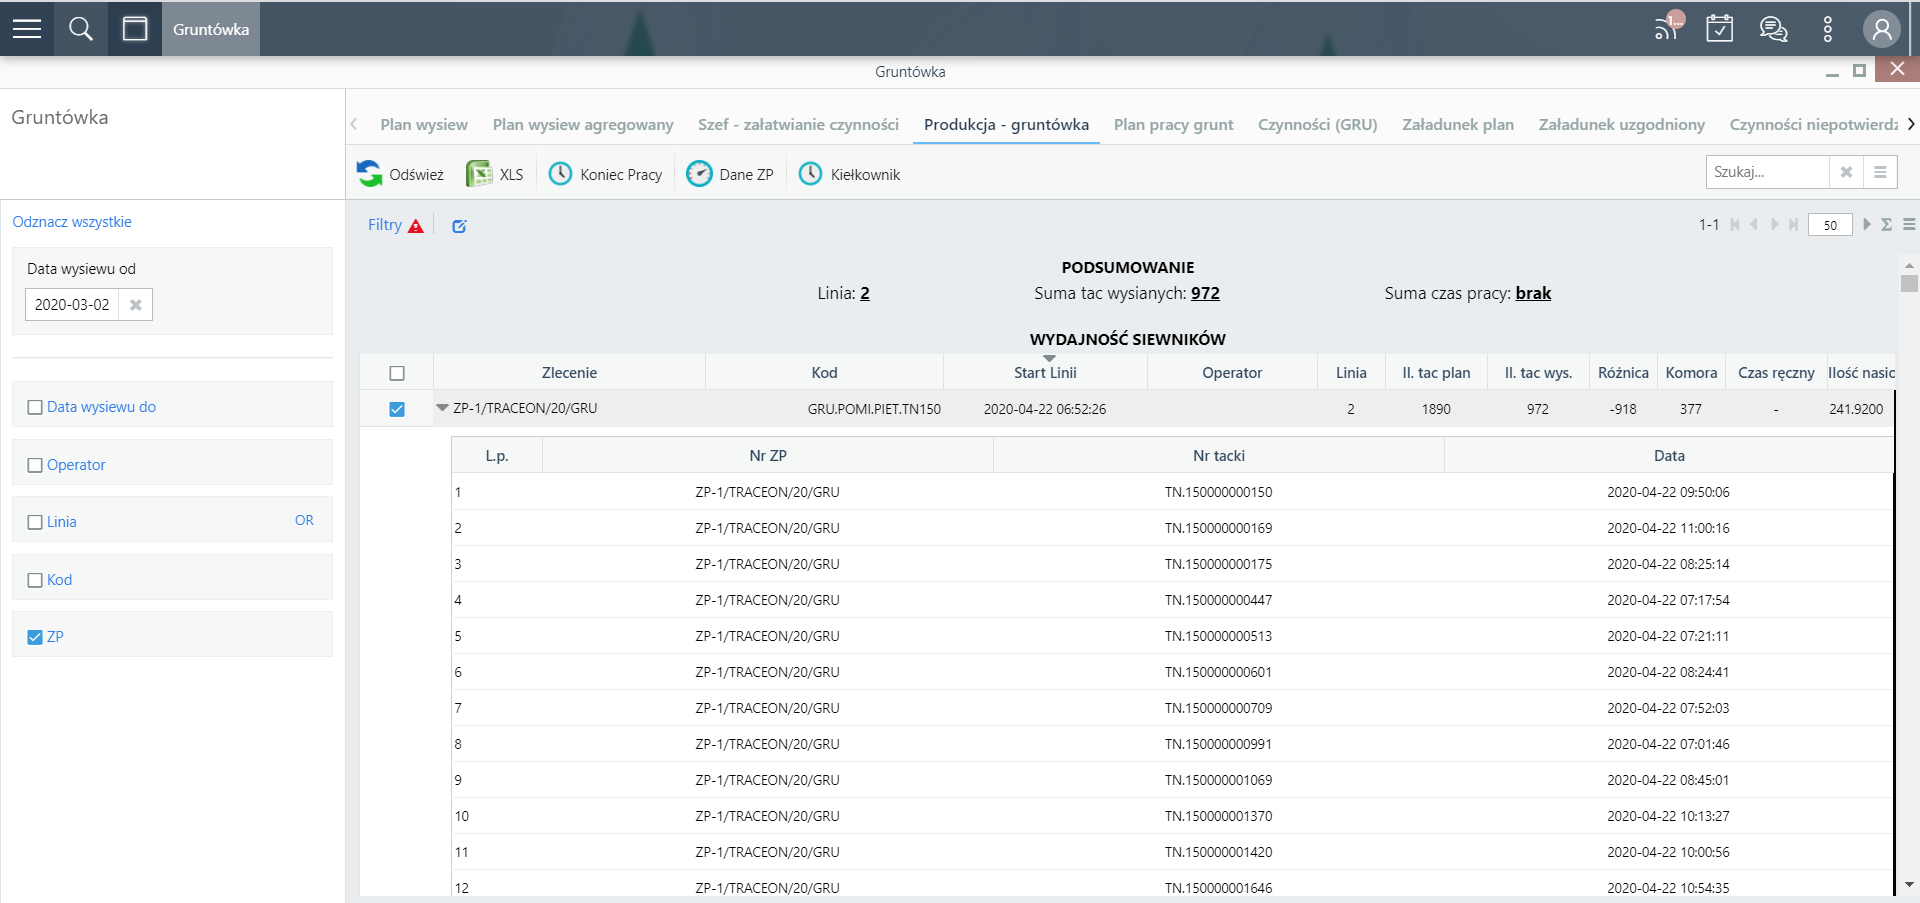Select tray row TN.150000000150
Screen dimensions: 1920x903
[x=1172, y=492]
